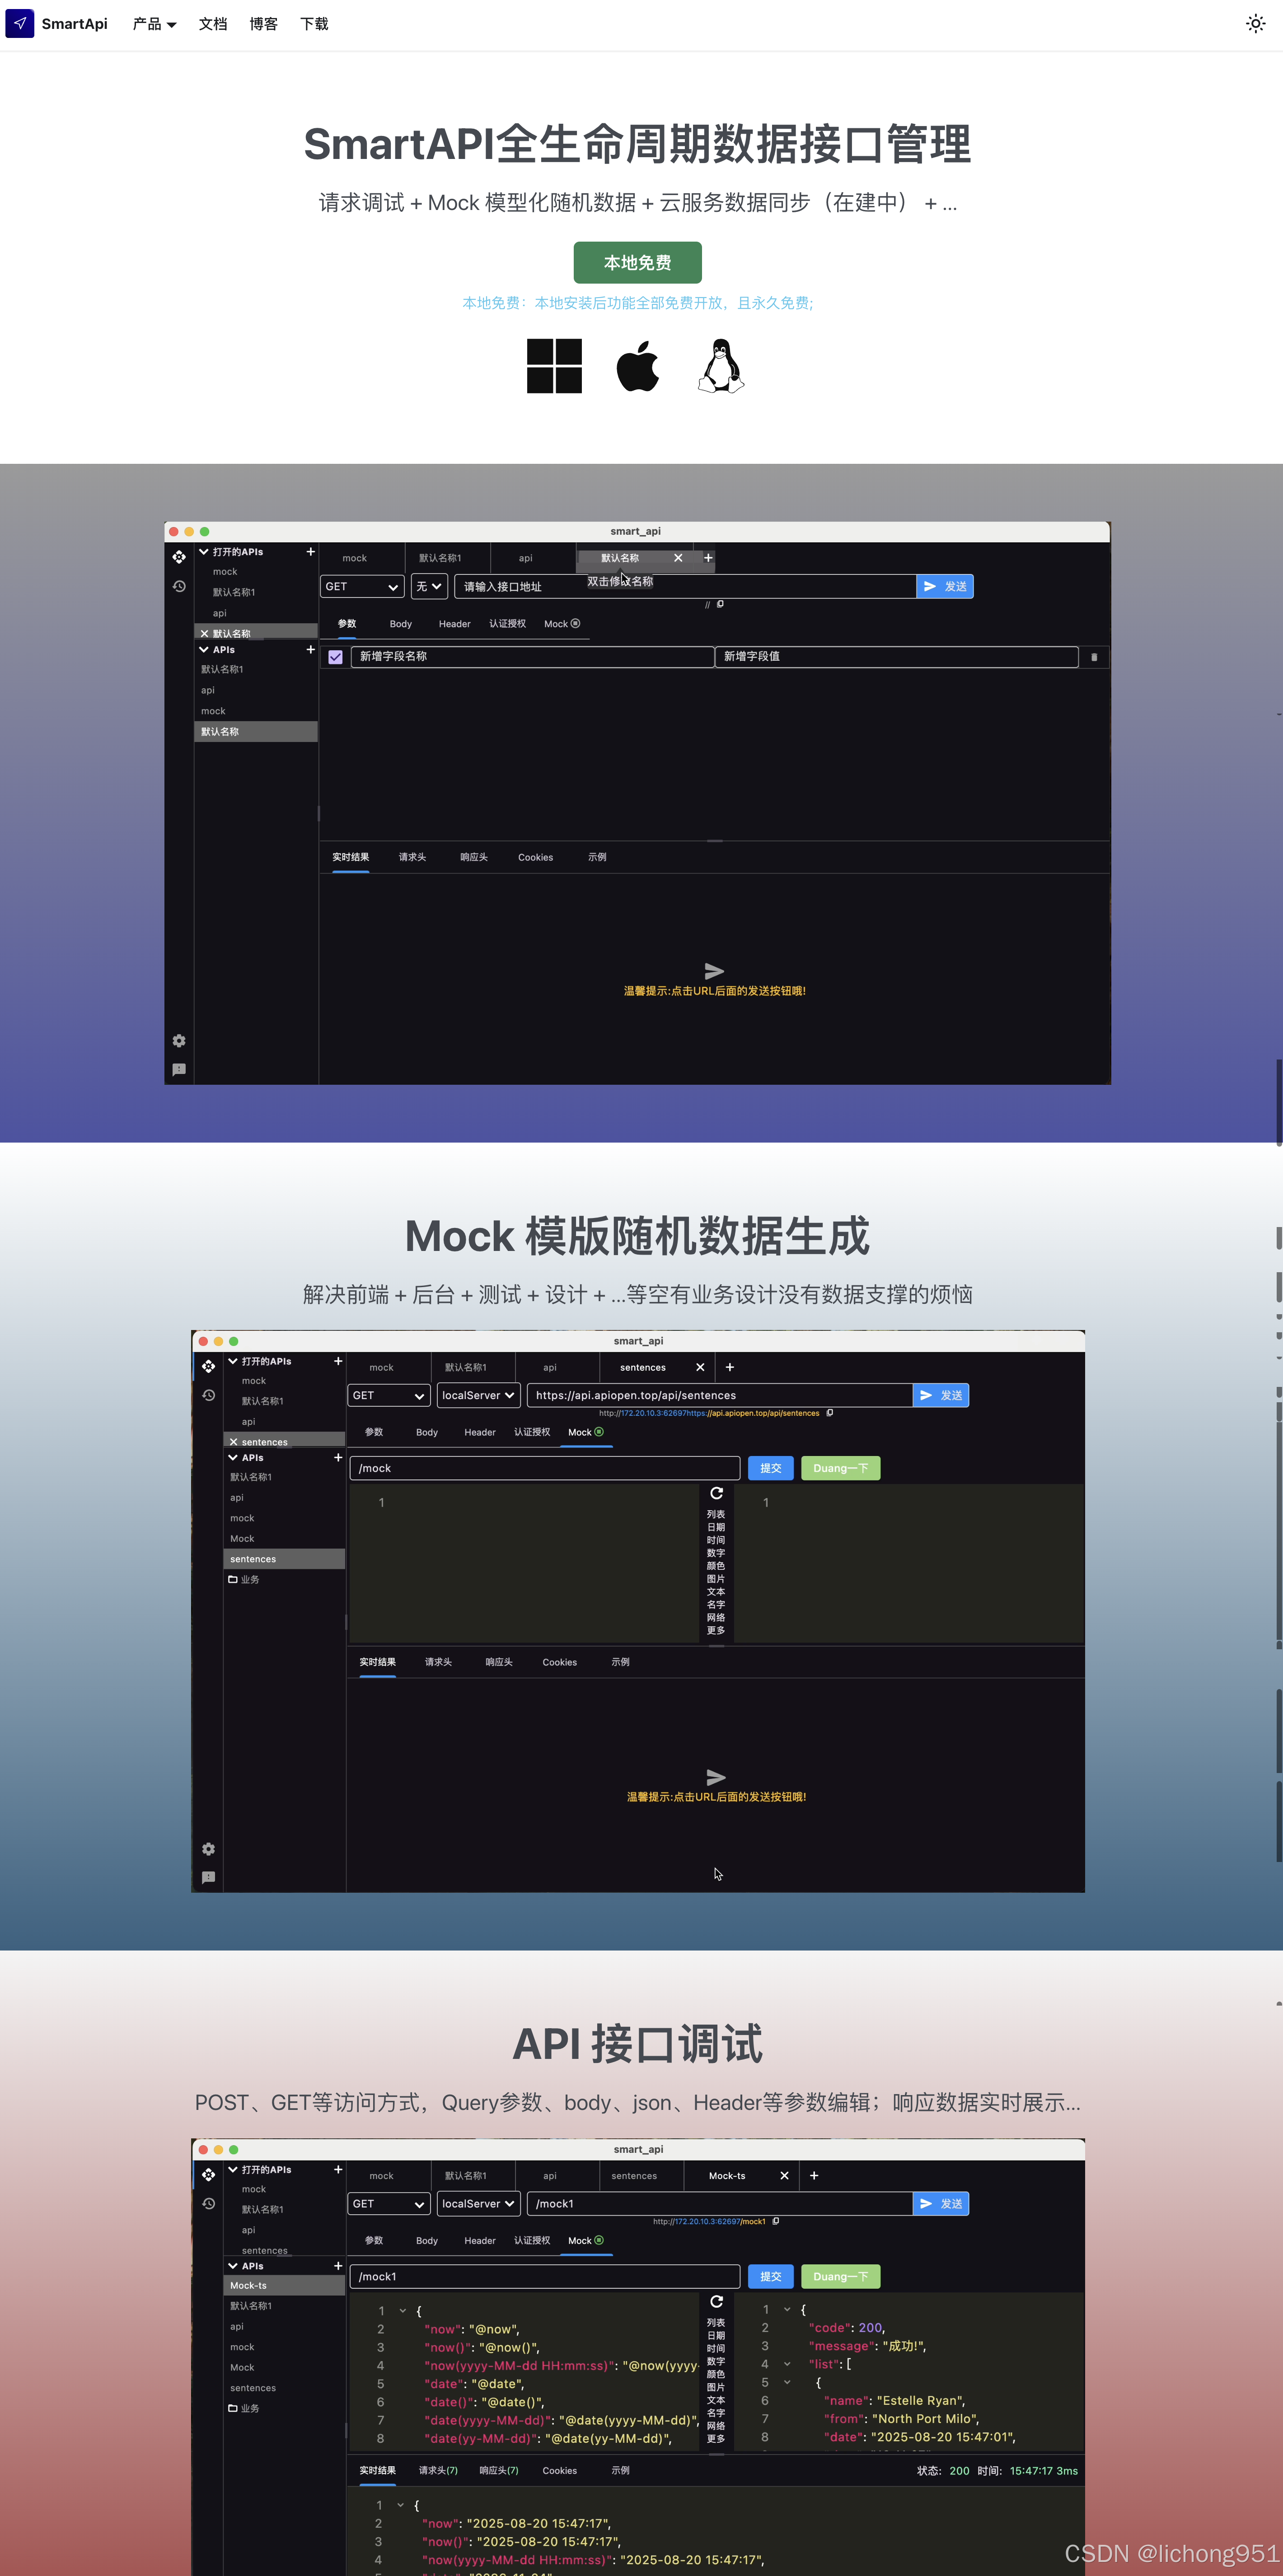Image resolution: width=1283 pixels, height=2576 pixels.
Task: Click the plus icon after the Mock-ts tab
Action: (814, 2175)
